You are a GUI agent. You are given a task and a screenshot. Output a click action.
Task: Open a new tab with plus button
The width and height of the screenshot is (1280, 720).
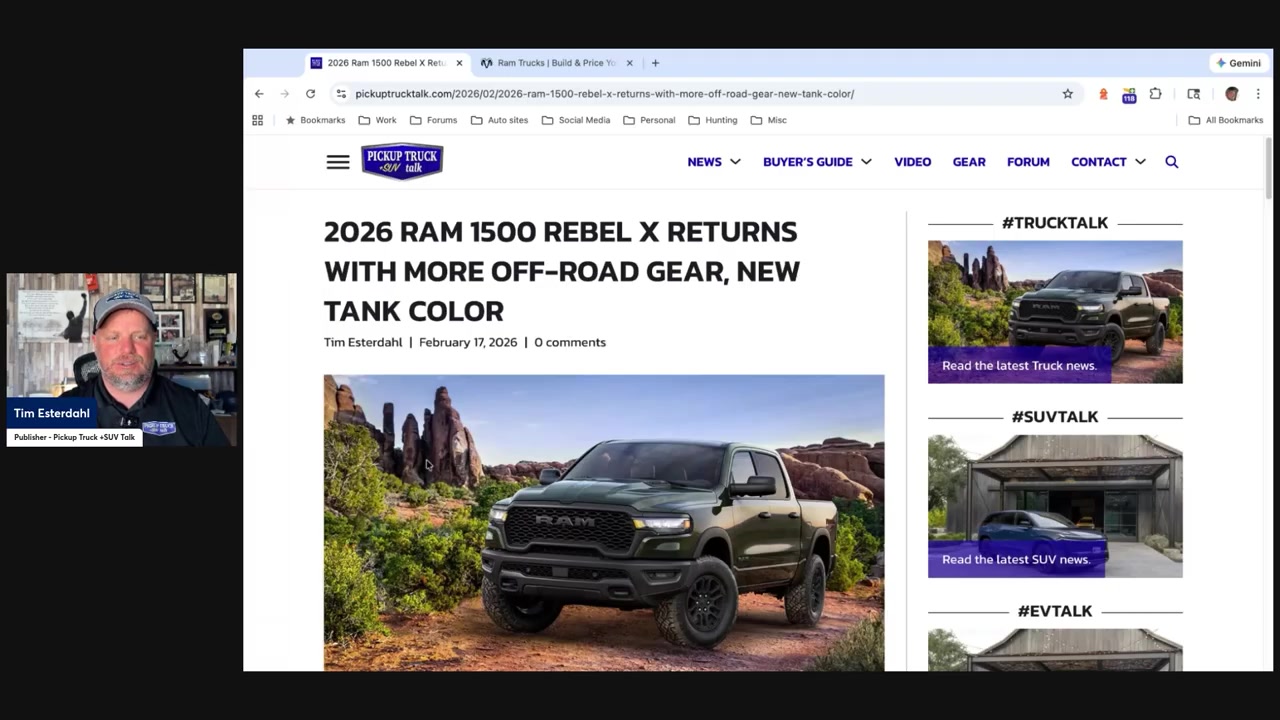[x=655, y=63]
